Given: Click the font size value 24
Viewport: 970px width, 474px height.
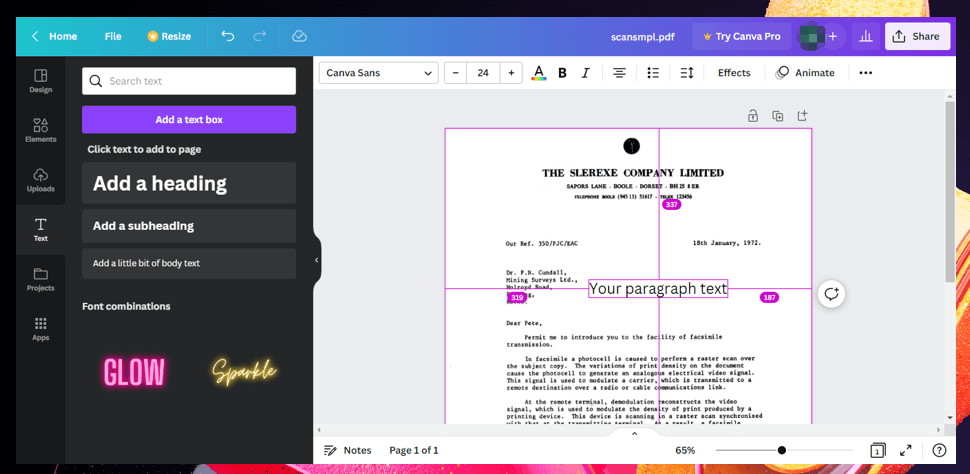Looking at the screenshot, I should [x=483, y=73].
